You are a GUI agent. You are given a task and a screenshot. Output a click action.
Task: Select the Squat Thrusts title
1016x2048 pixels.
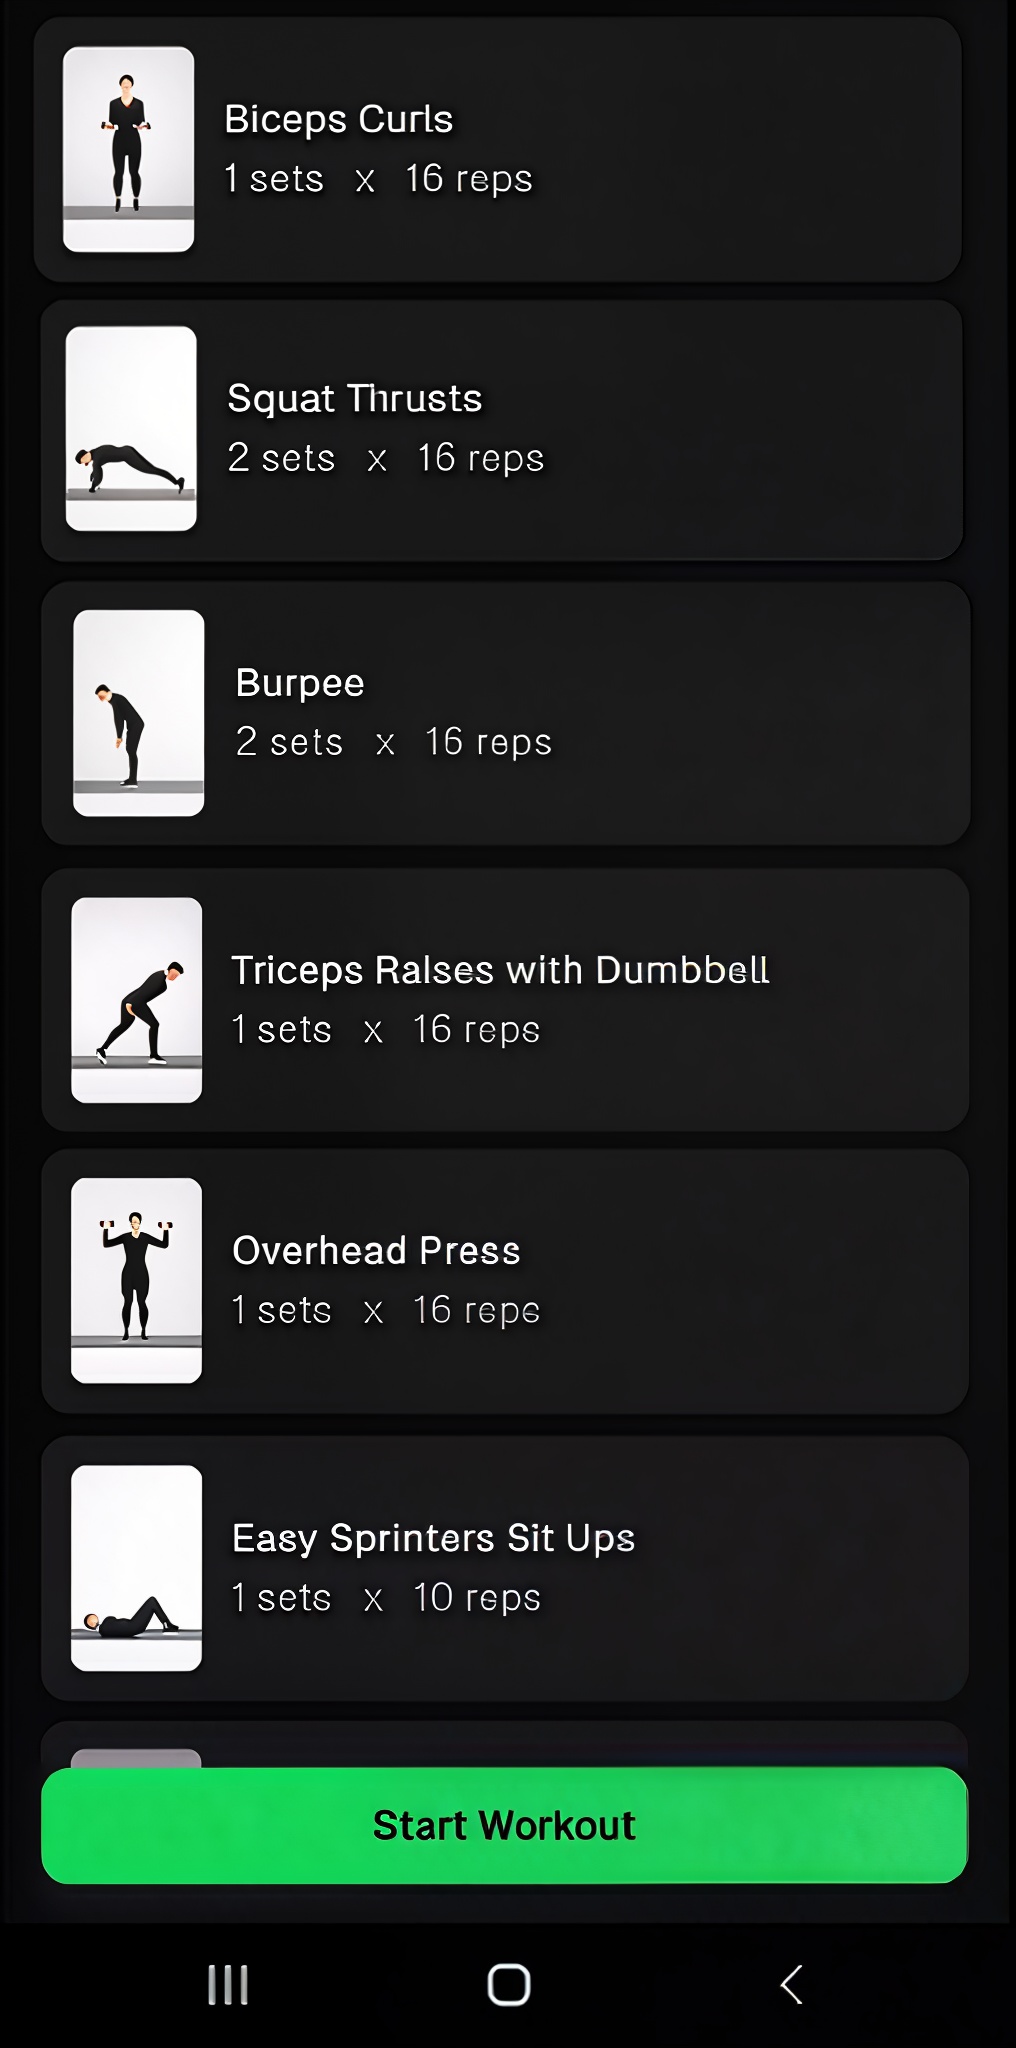(355, 398)
